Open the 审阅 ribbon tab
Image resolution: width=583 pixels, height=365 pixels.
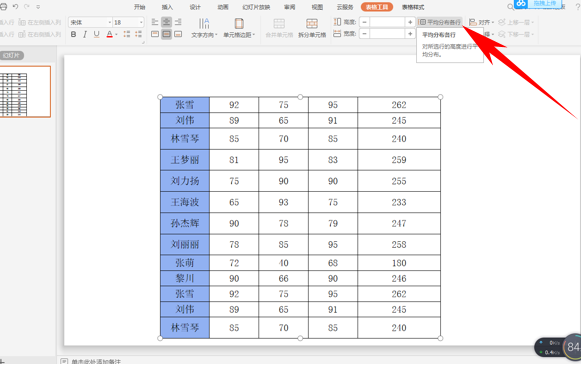click(x=290, y=7)
